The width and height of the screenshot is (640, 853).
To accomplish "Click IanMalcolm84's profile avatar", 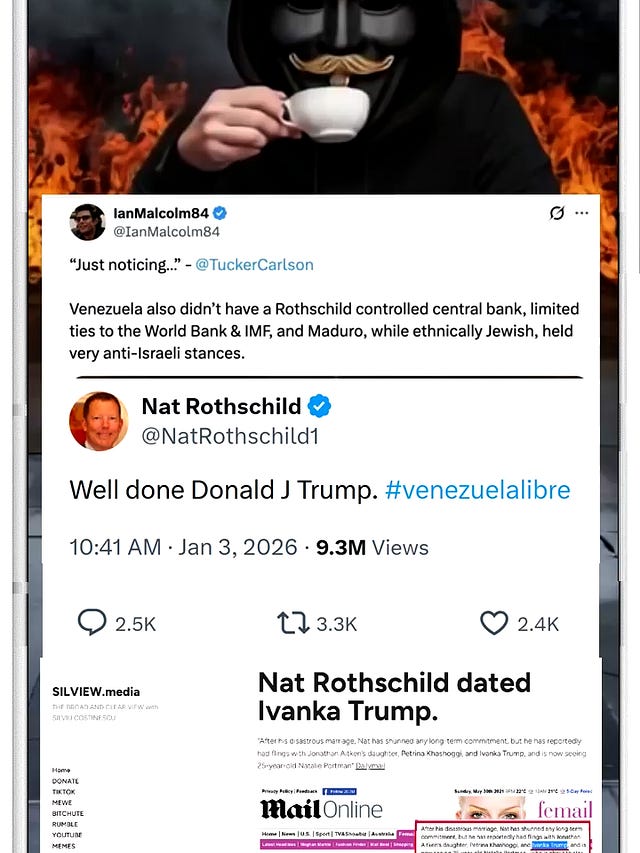I will click(87, 222).
